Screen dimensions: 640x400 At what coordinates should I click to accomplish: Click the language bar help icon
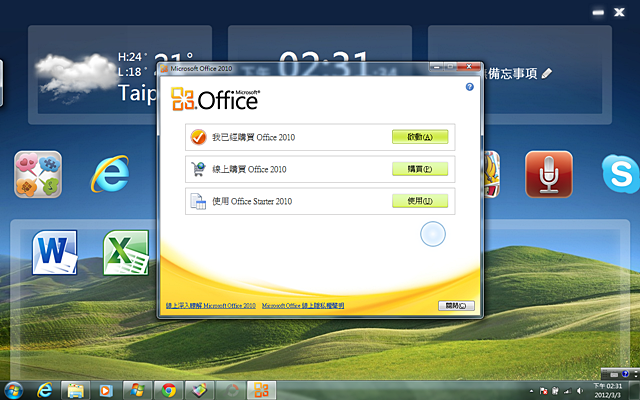(x=625, y=374)
